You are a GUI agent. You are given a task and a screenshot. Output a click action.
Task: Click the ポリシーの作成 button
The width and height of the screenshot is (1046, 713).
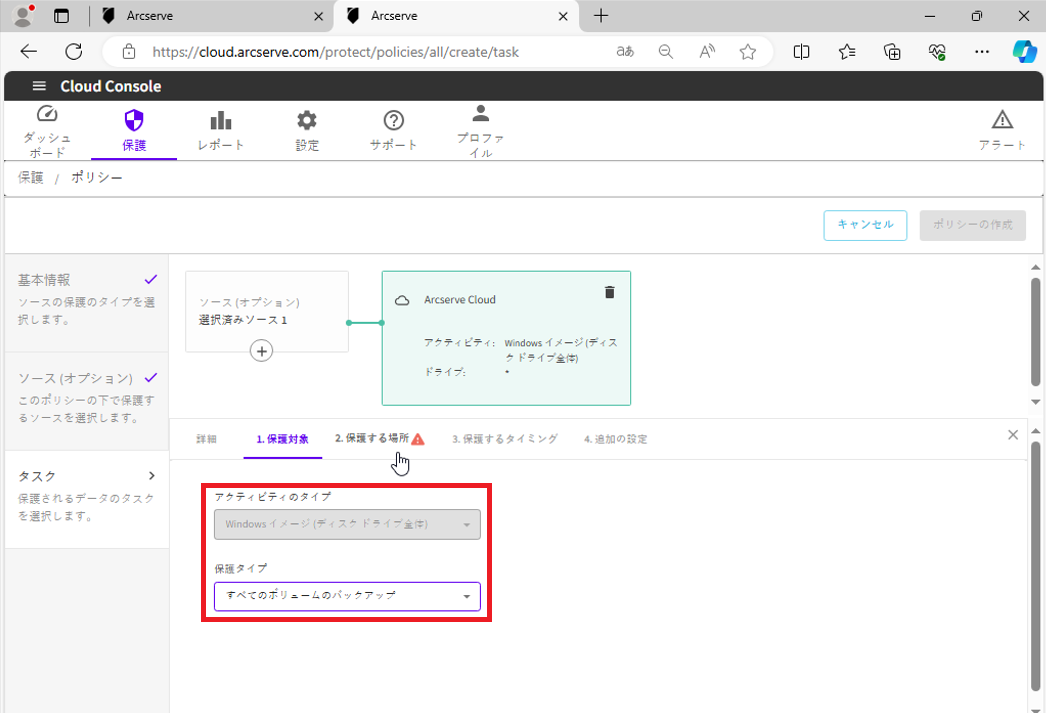tap(972, 225)
